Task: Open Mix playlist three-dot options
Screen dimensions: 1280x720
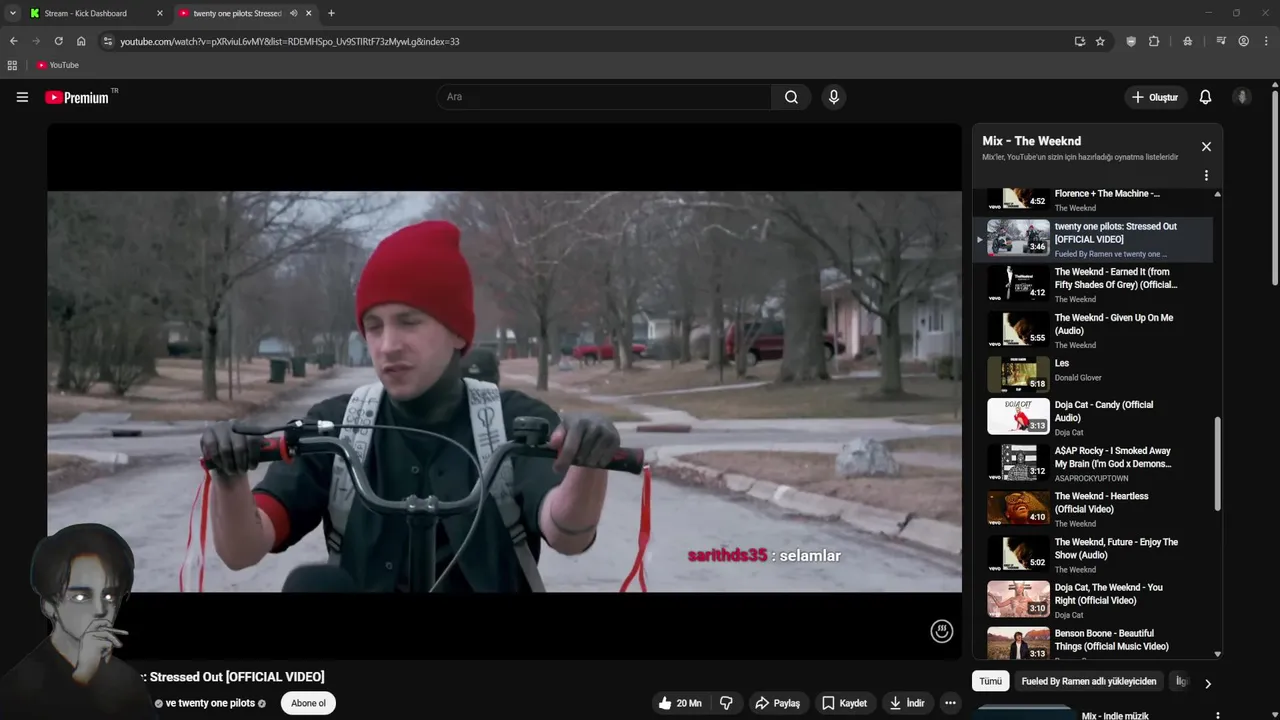Action: 1206,175
